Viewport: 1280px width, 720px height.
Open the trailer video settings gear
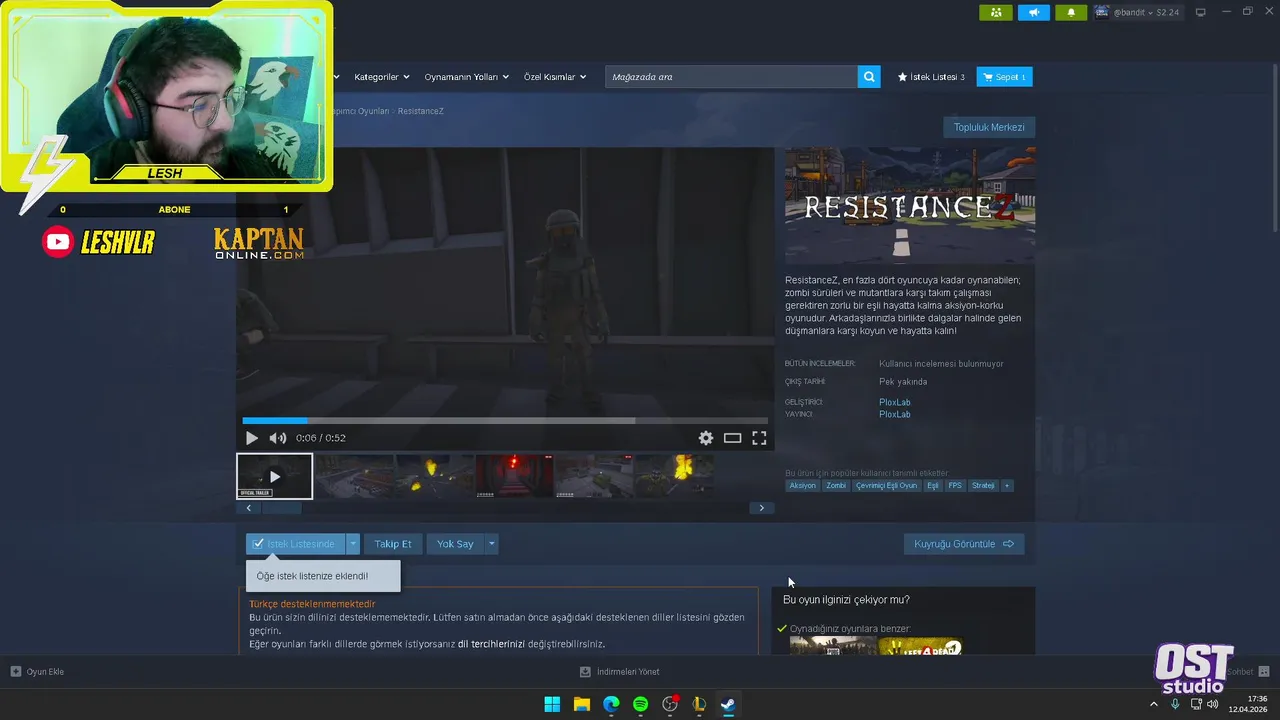tap(706, 438)
